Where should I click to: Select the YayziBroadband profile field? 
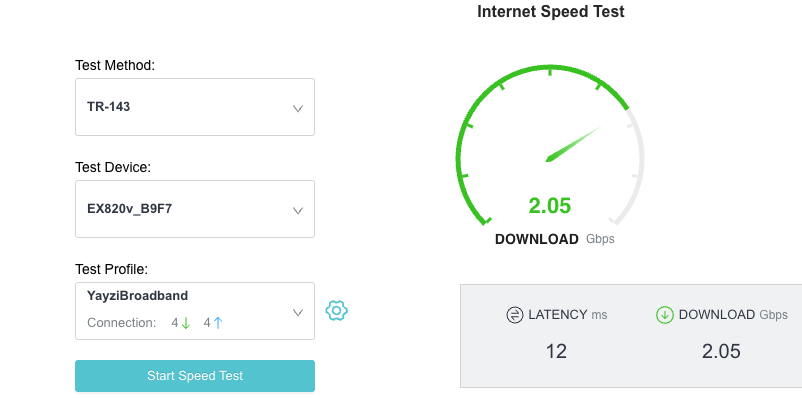tap(195, 311)
